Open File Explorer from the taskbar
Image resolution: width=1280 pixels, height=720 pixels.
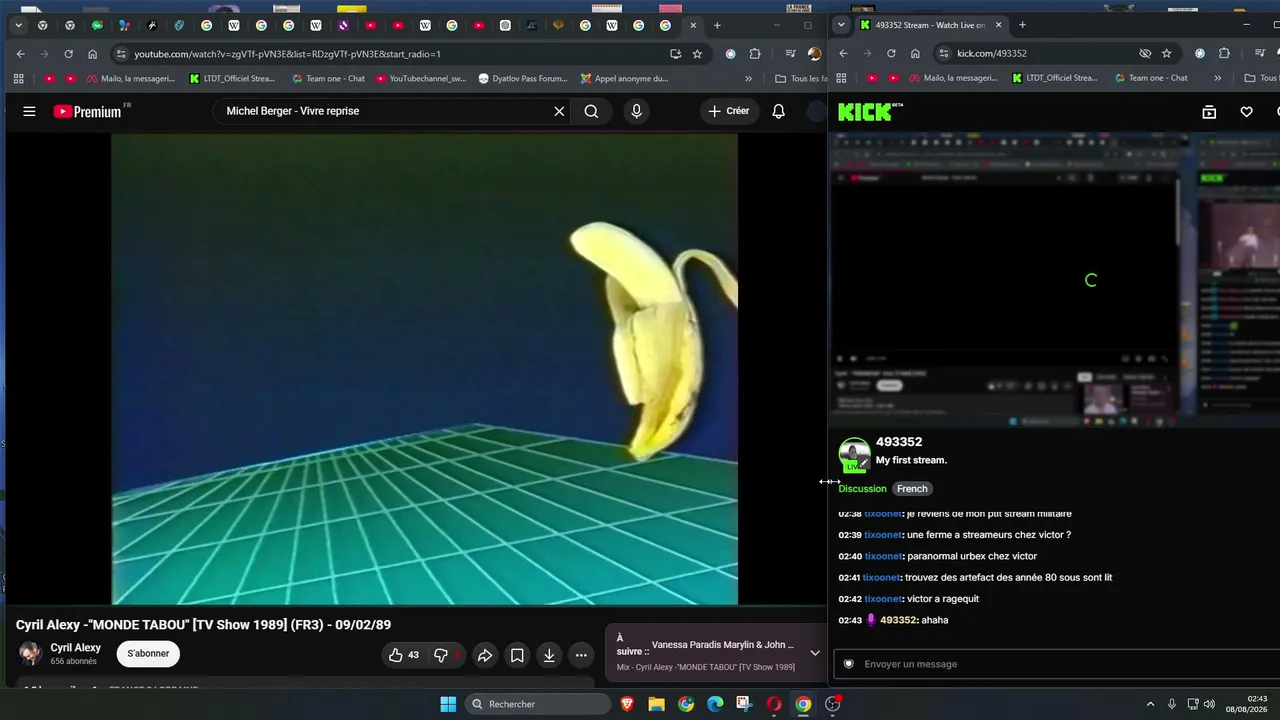(x=656, y=704)
